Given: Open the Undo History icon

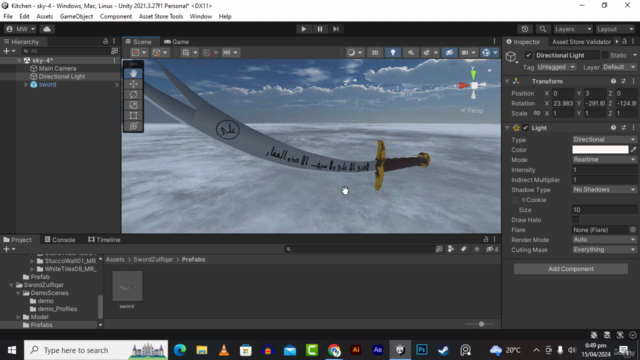Looking at the screenshot, I should coord(525,29).
